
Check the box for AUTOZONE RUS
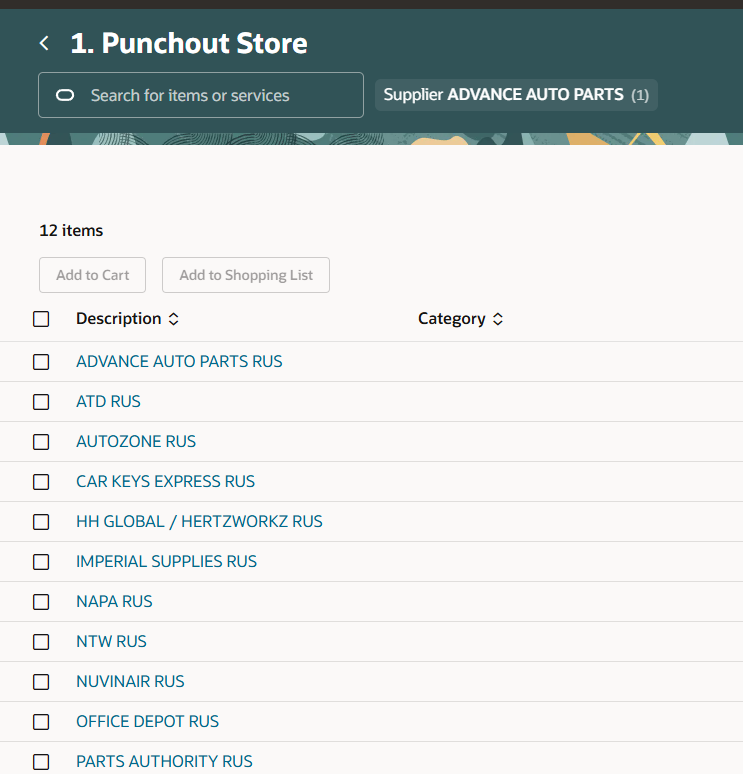click(41, 442)
